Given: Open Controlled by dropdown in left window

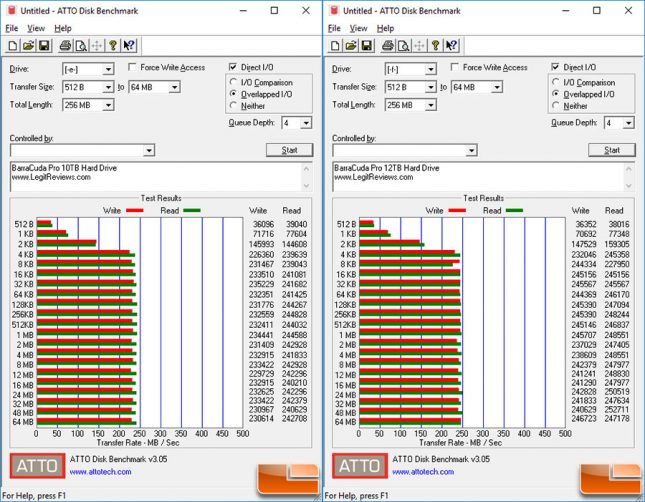Looking at the screenshot, I should (x=149, y=151).
